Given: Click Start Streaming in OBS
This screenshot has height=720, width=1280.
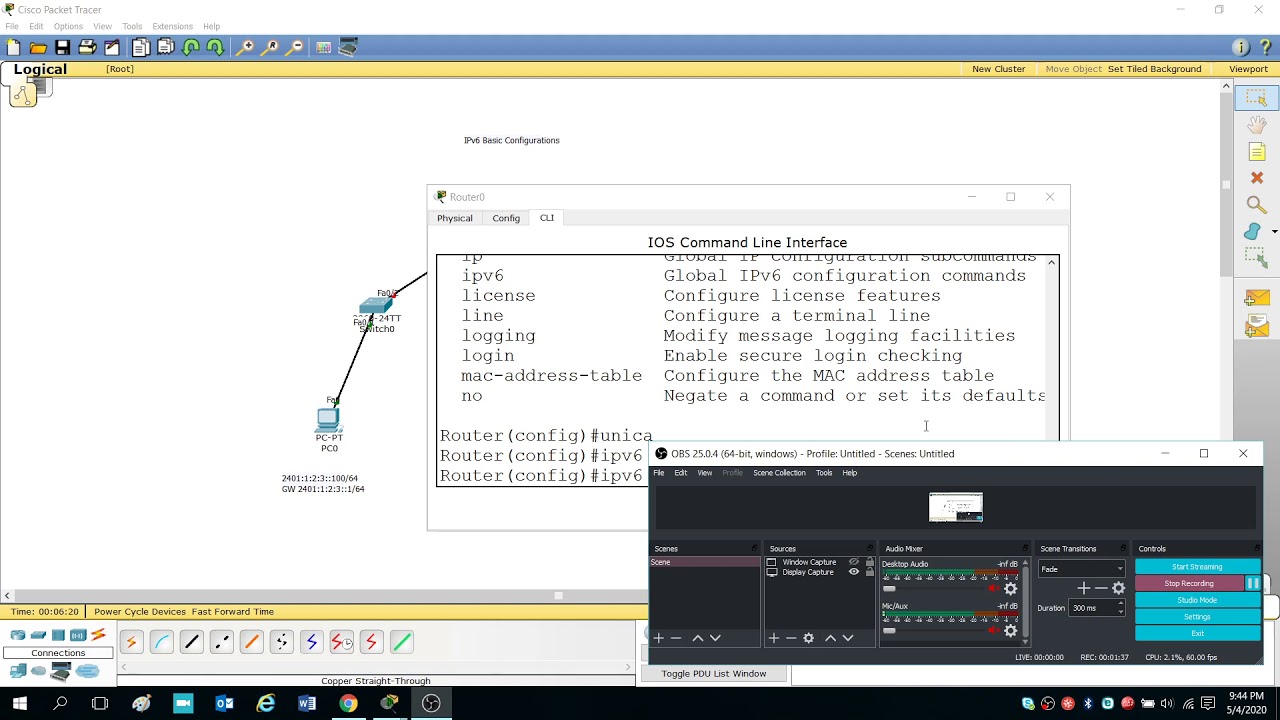Looking at the screenshot, I should pyautogui.click(x=1197, y=567).
